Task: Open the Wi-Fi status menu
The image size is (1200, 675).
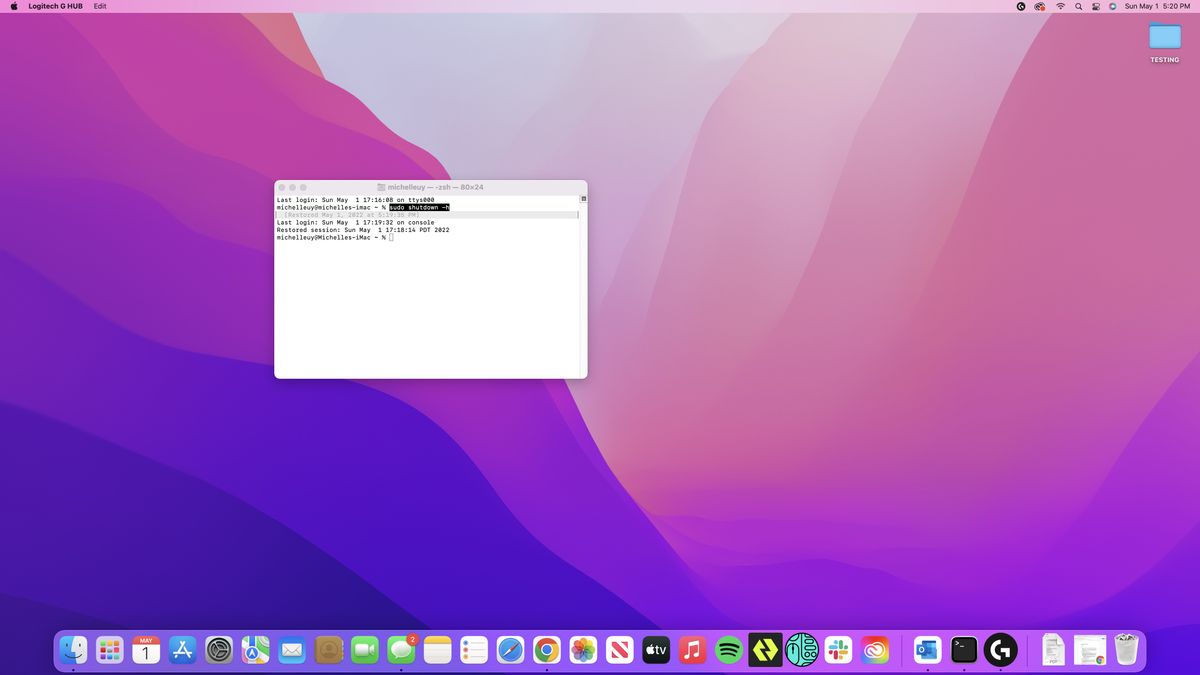Action: pyautogui.click(x=1060, y=6)
